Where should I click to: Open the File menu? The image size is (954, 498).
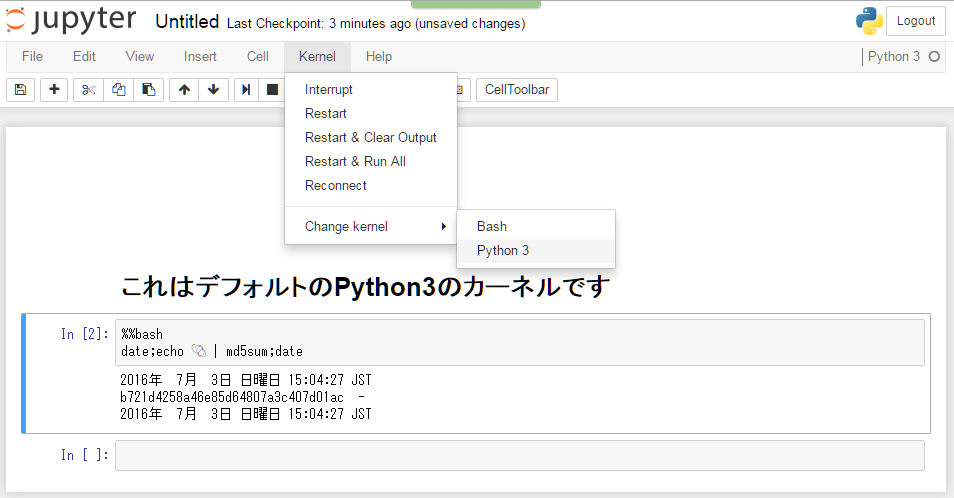pos(32,57)
